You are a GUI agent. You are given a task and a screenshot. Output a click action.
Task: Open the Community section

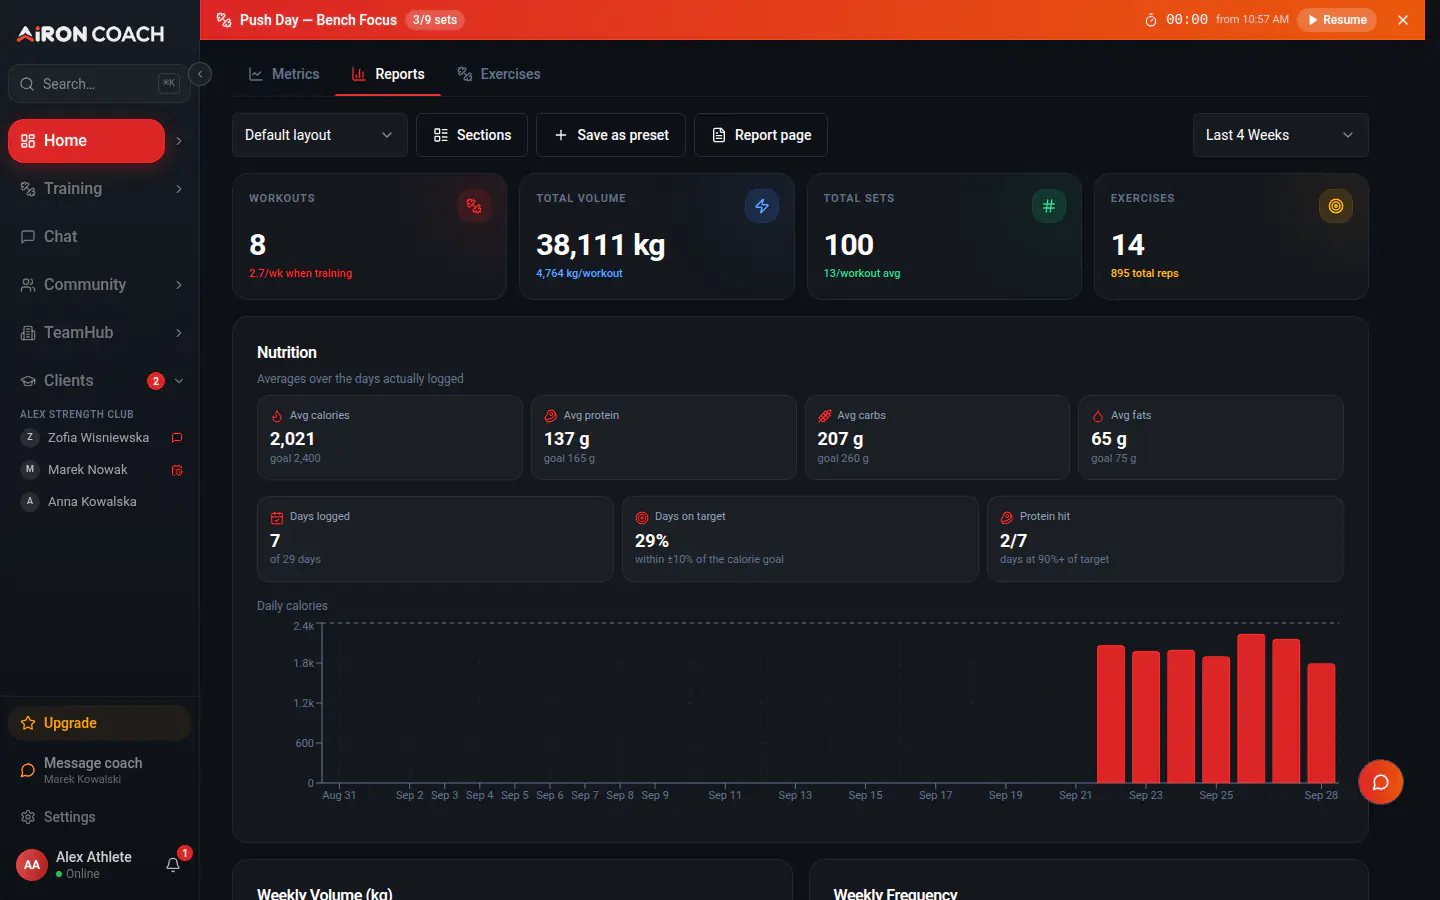tap(85, 285)
